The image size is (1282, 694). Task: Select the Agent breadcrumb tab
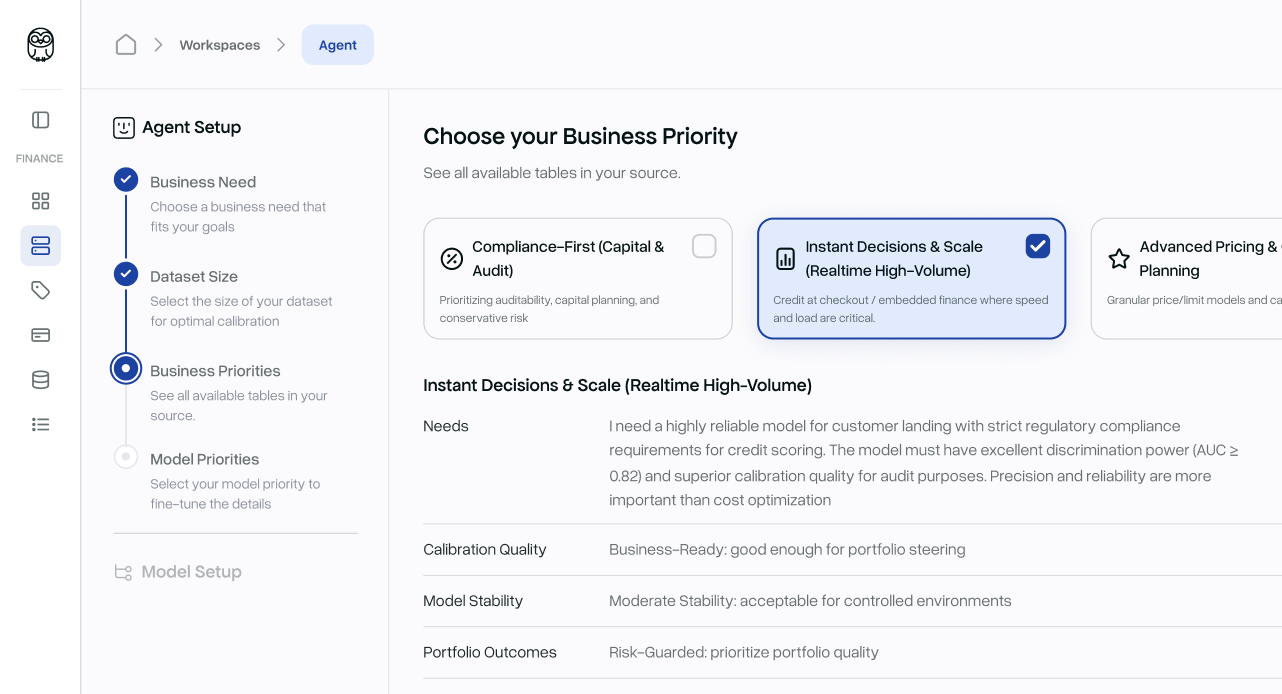pyautogui.click(x=337, y=45)
